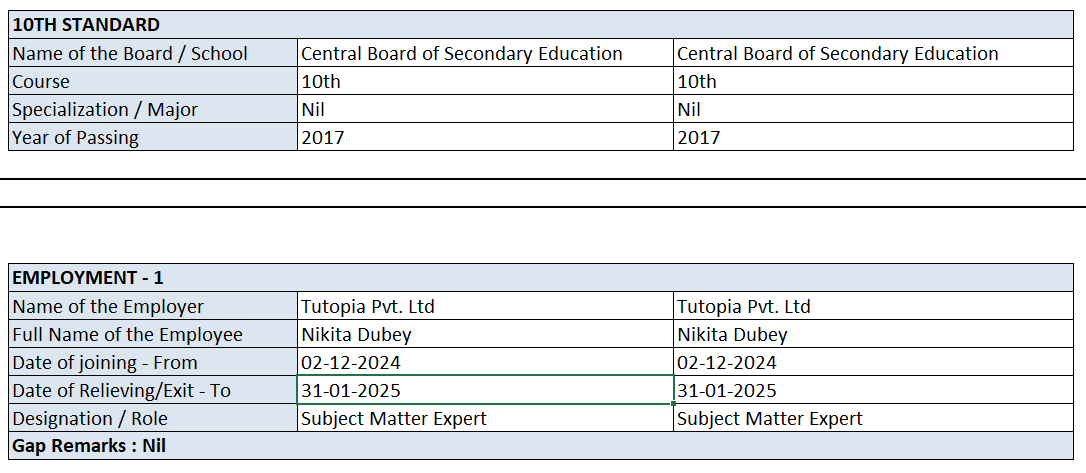Image resolution: width=1086 pixels, height=473 pixels.
Task: Select the first Subject Matter Expert cell
Action: click(394, 419)
